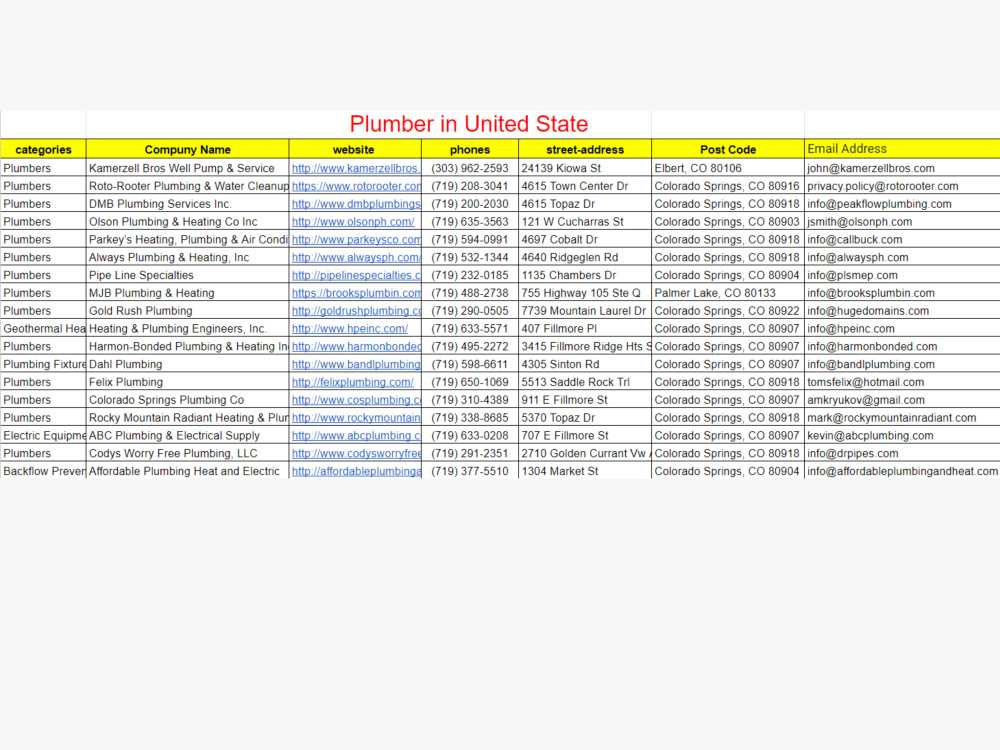This screenshot has width=1000, height=750.
Task: Click address '1304 Market St'
Action: pyautogui.click(x=560, y=472)
